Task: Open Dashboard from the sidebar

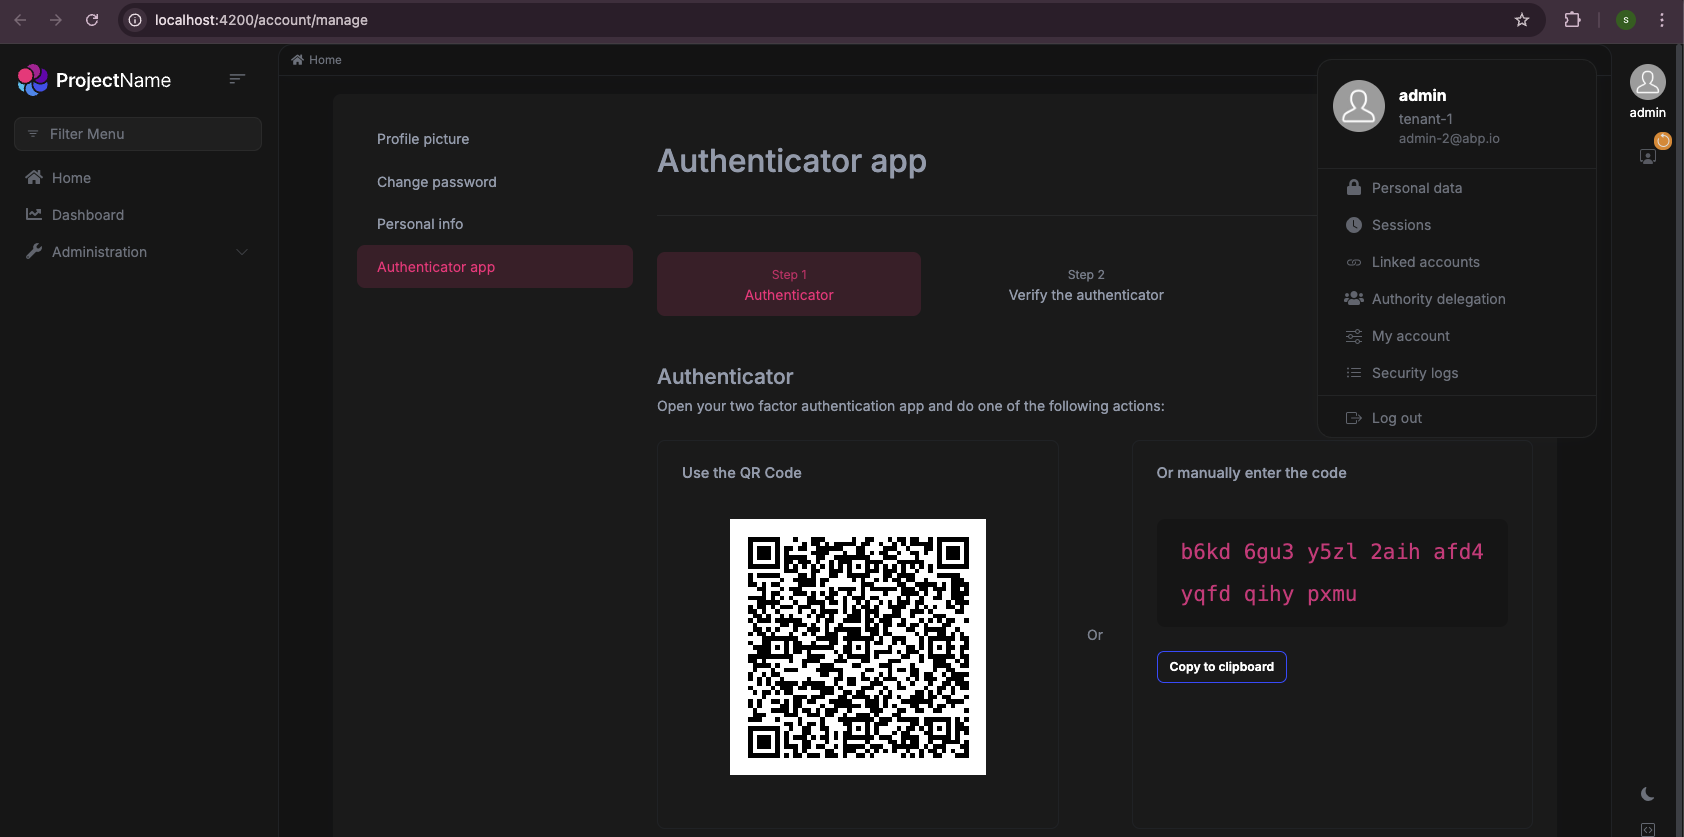Action: 88,215
